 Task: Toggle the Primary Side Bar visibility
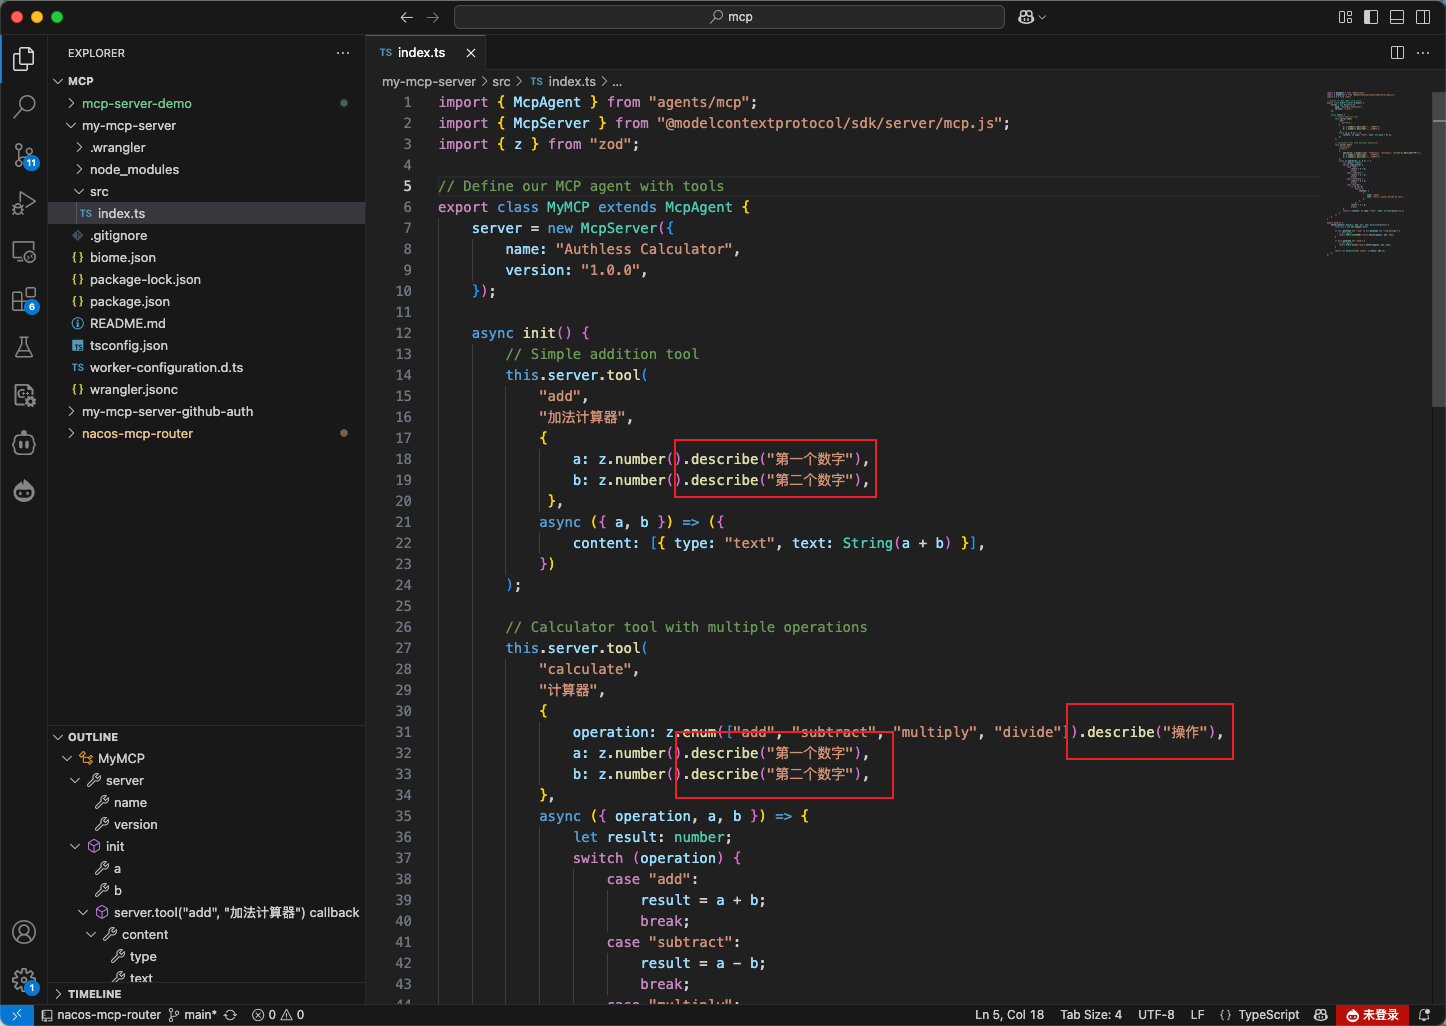coord(1371,17)
